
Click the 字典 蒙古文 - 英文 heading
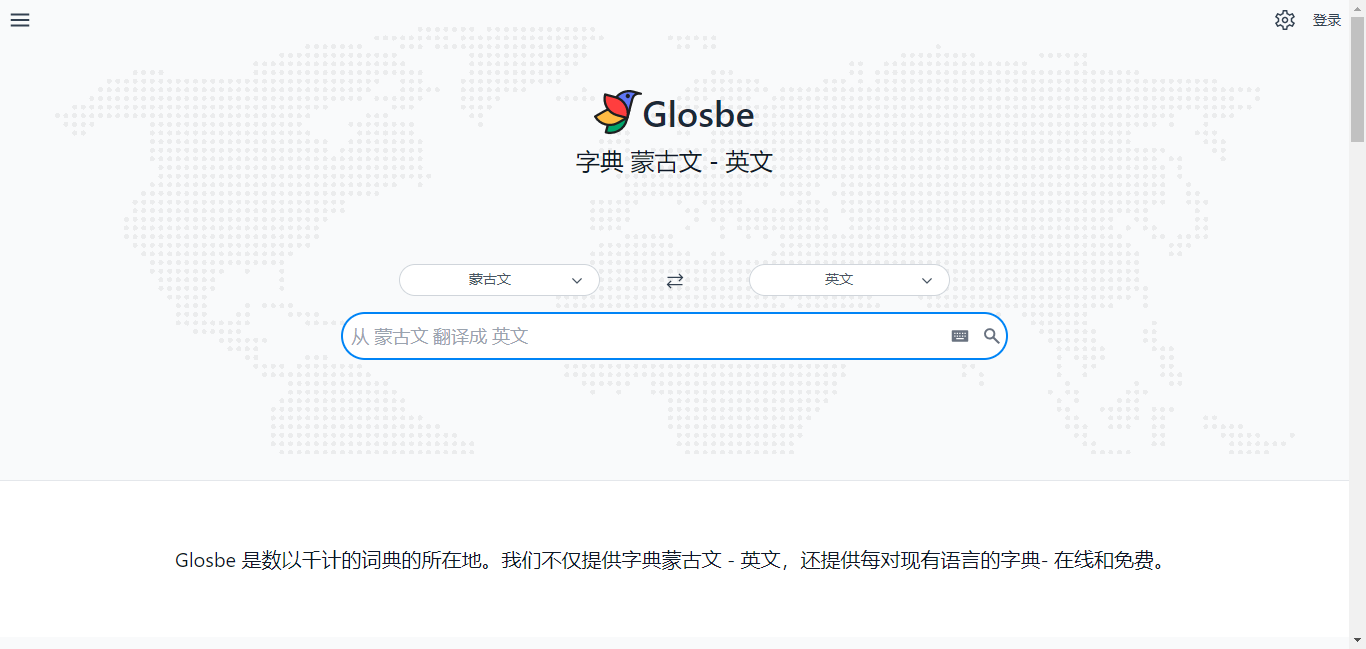[674, 162]
